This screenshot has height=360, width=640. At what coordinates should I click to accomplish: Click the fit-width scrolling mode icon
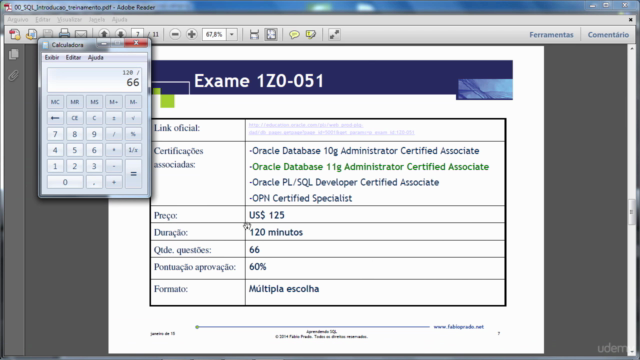click(x=254, y=35)
